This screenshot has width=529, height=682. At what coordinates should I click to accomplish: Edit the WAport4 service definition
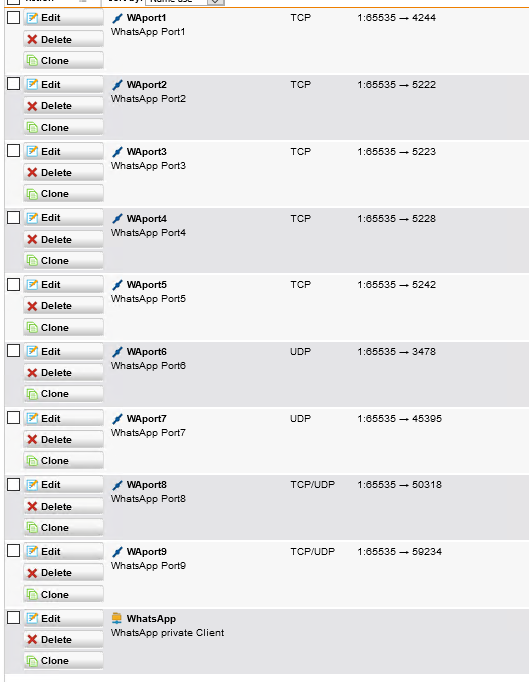pyautogui.click(x=64, y=218)
